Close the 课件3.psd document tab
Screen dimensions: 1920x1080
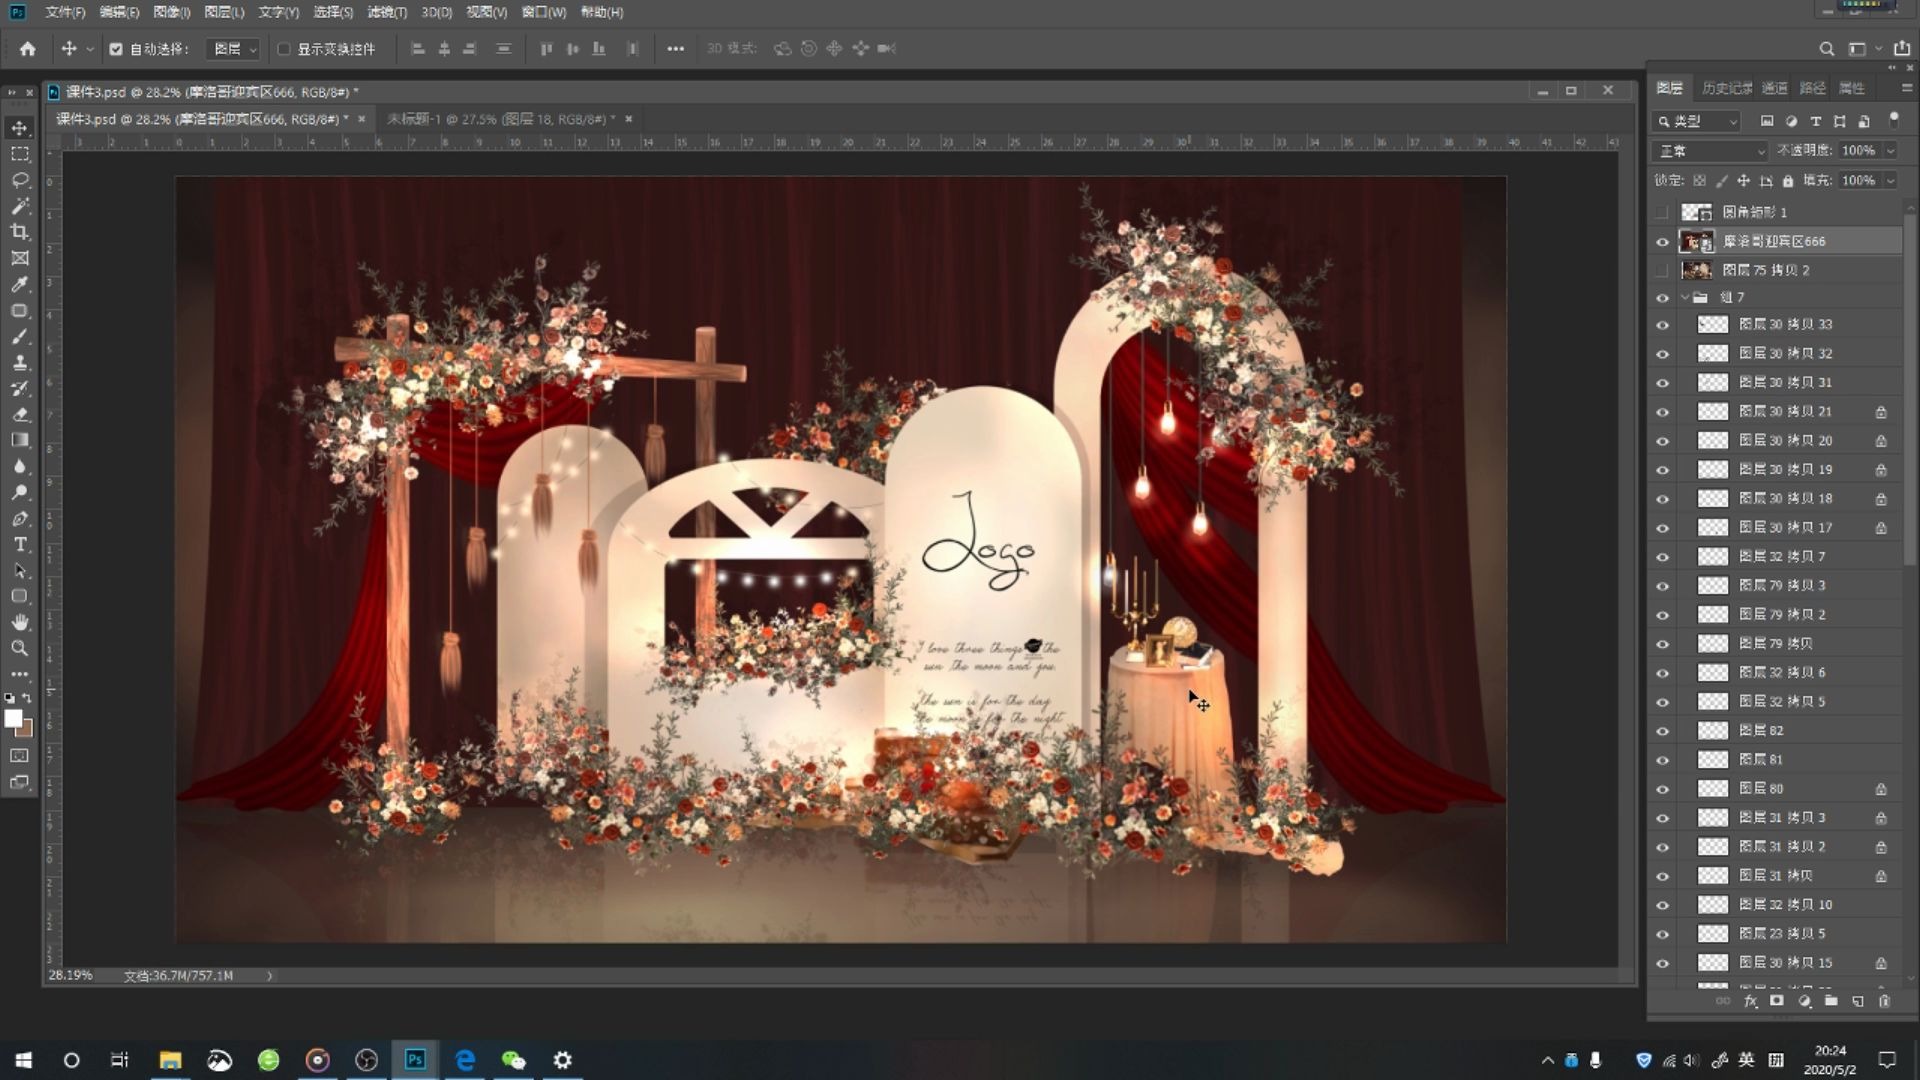tap(361, 119)
